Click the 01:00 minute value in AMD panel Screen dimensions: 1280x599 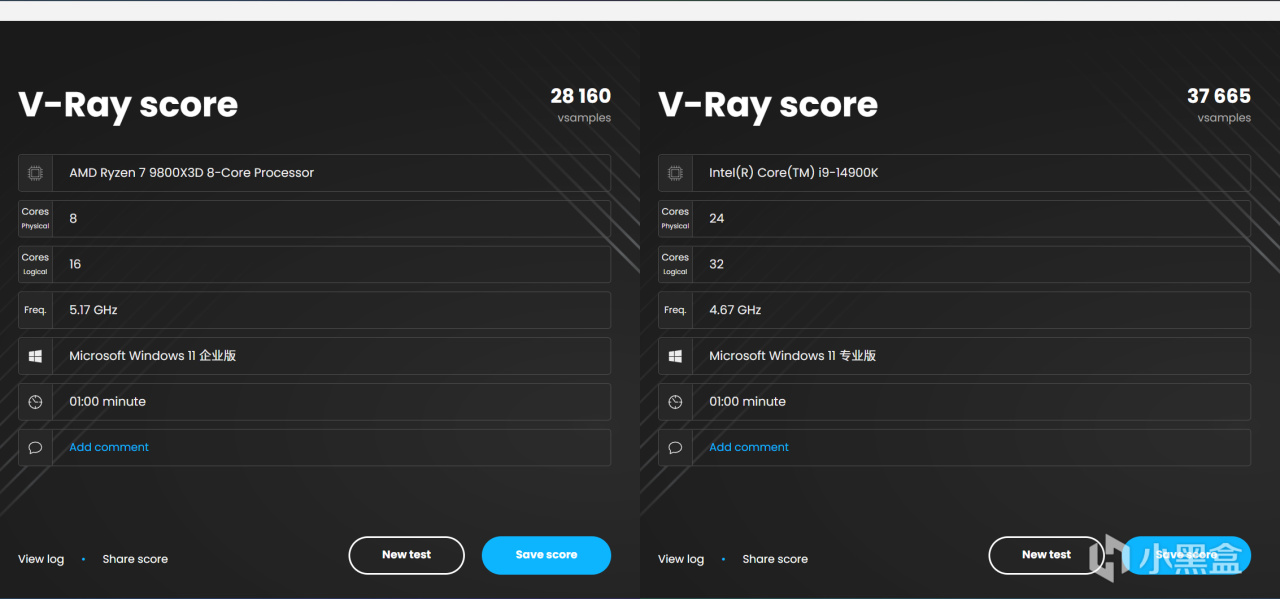(x=107, y=402)
